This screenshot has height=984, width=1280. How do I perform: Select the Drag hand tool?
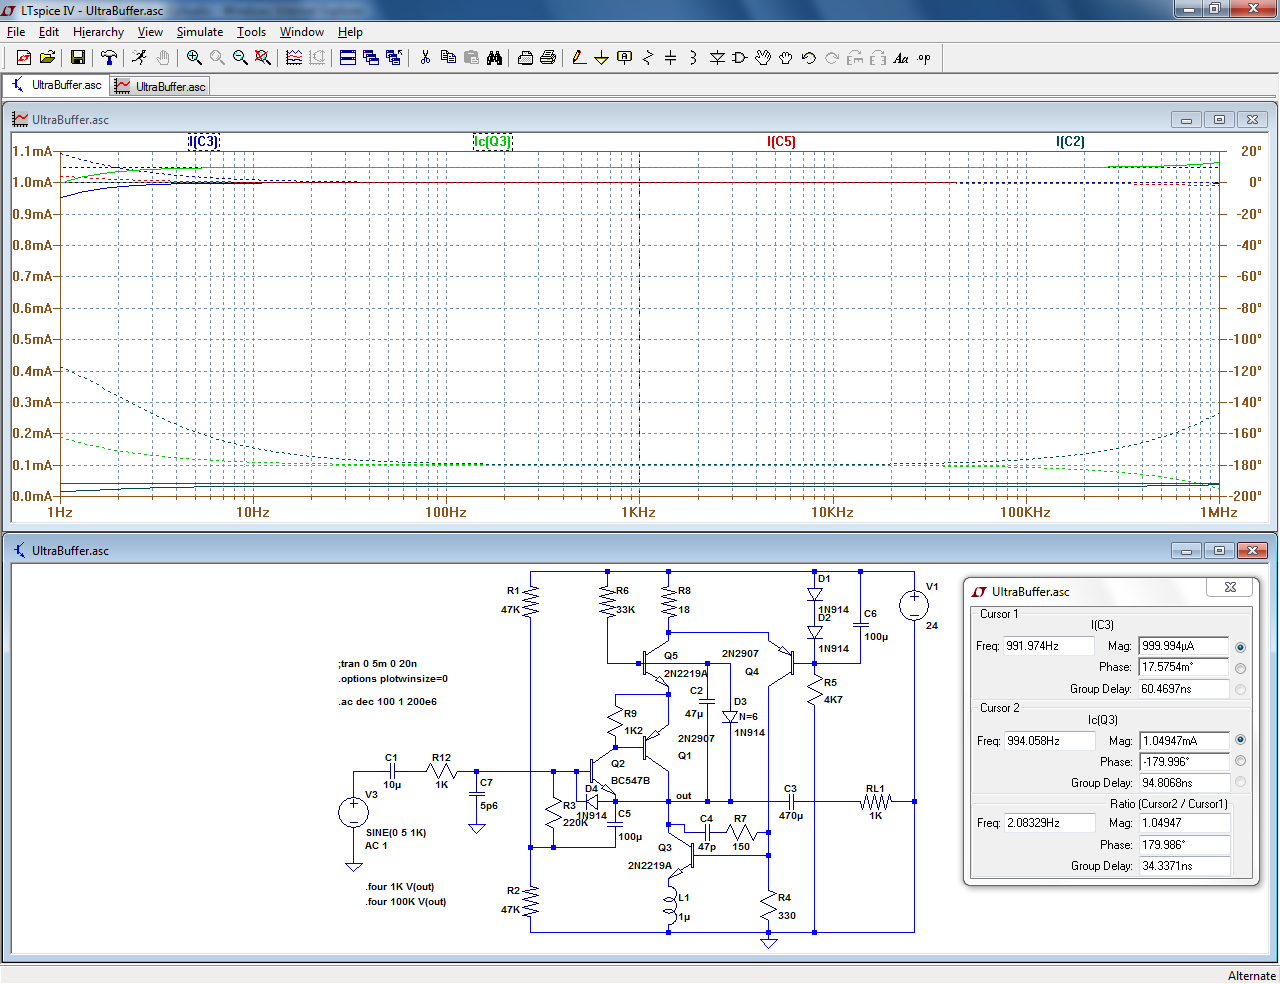(786, 58)
